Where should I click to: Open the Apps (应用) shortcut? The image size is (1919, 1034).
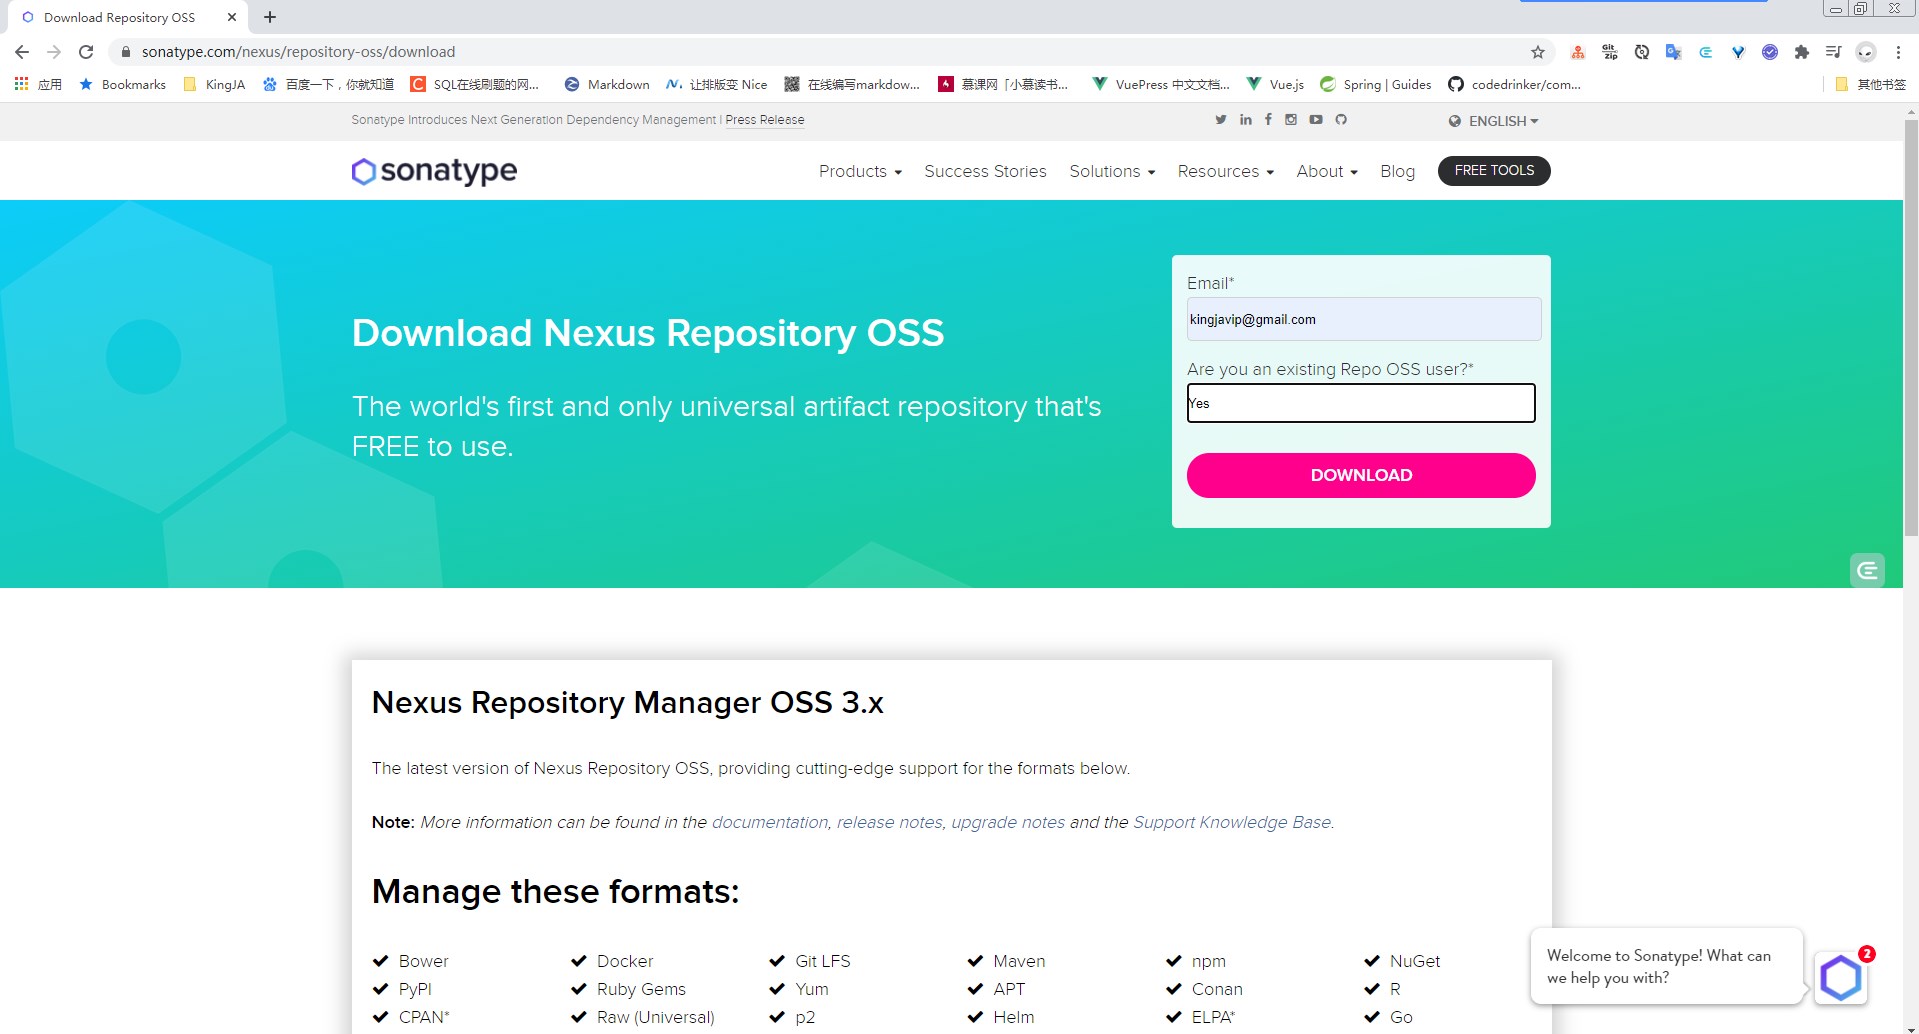38,85
